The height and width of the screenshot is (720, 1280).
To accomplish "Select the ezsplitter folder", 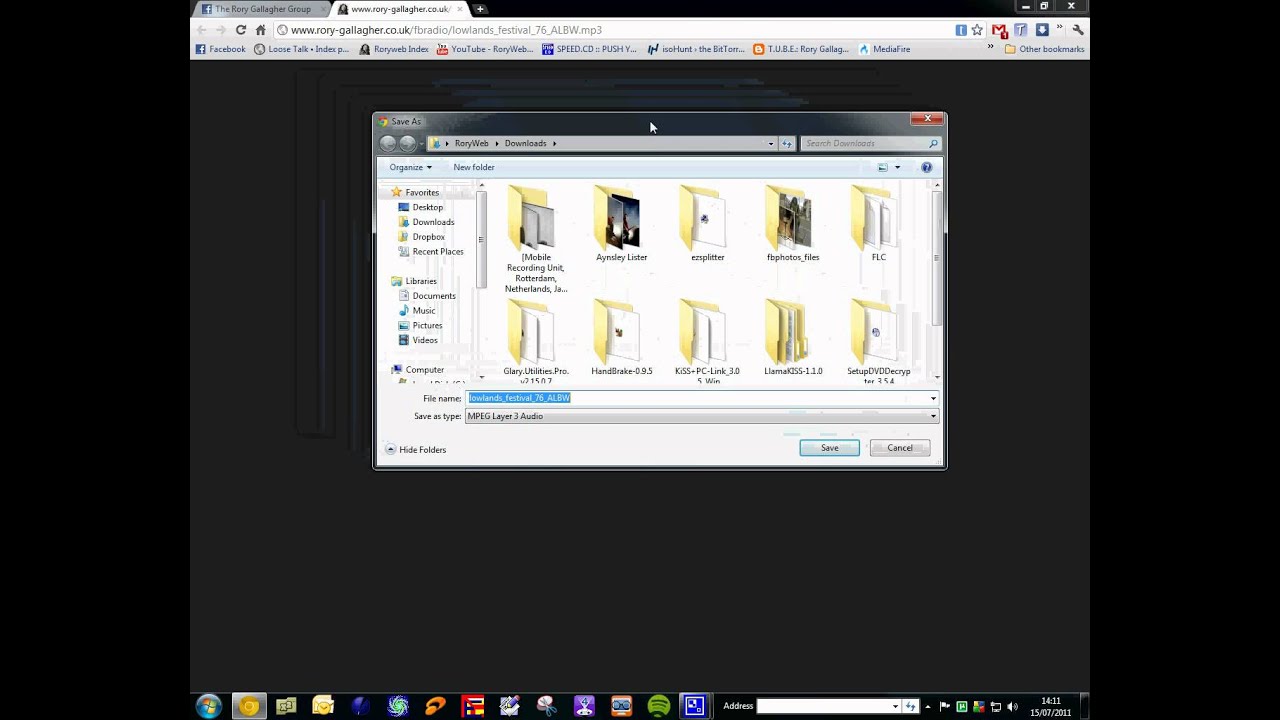I will [x=707, y=224].
